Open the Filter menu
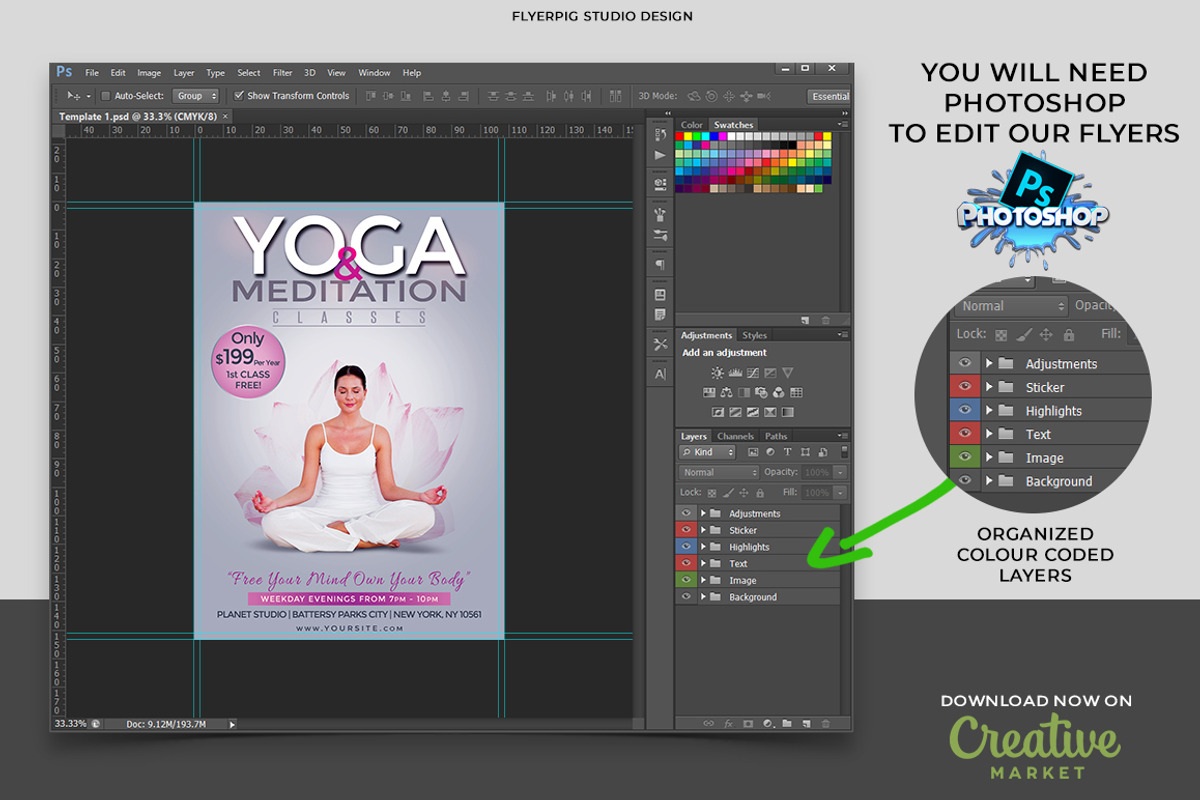 click(x=283, y=73)
